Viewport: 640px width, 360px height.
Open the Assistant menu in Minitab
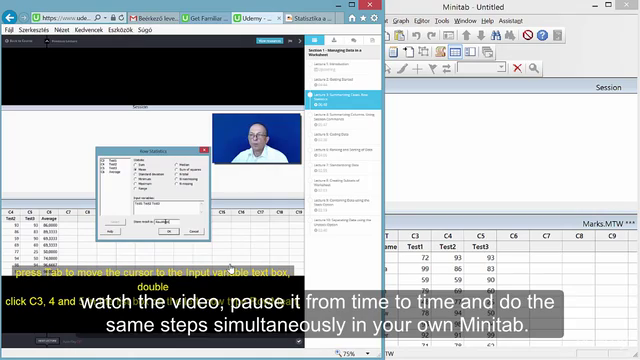coord(510,21)
